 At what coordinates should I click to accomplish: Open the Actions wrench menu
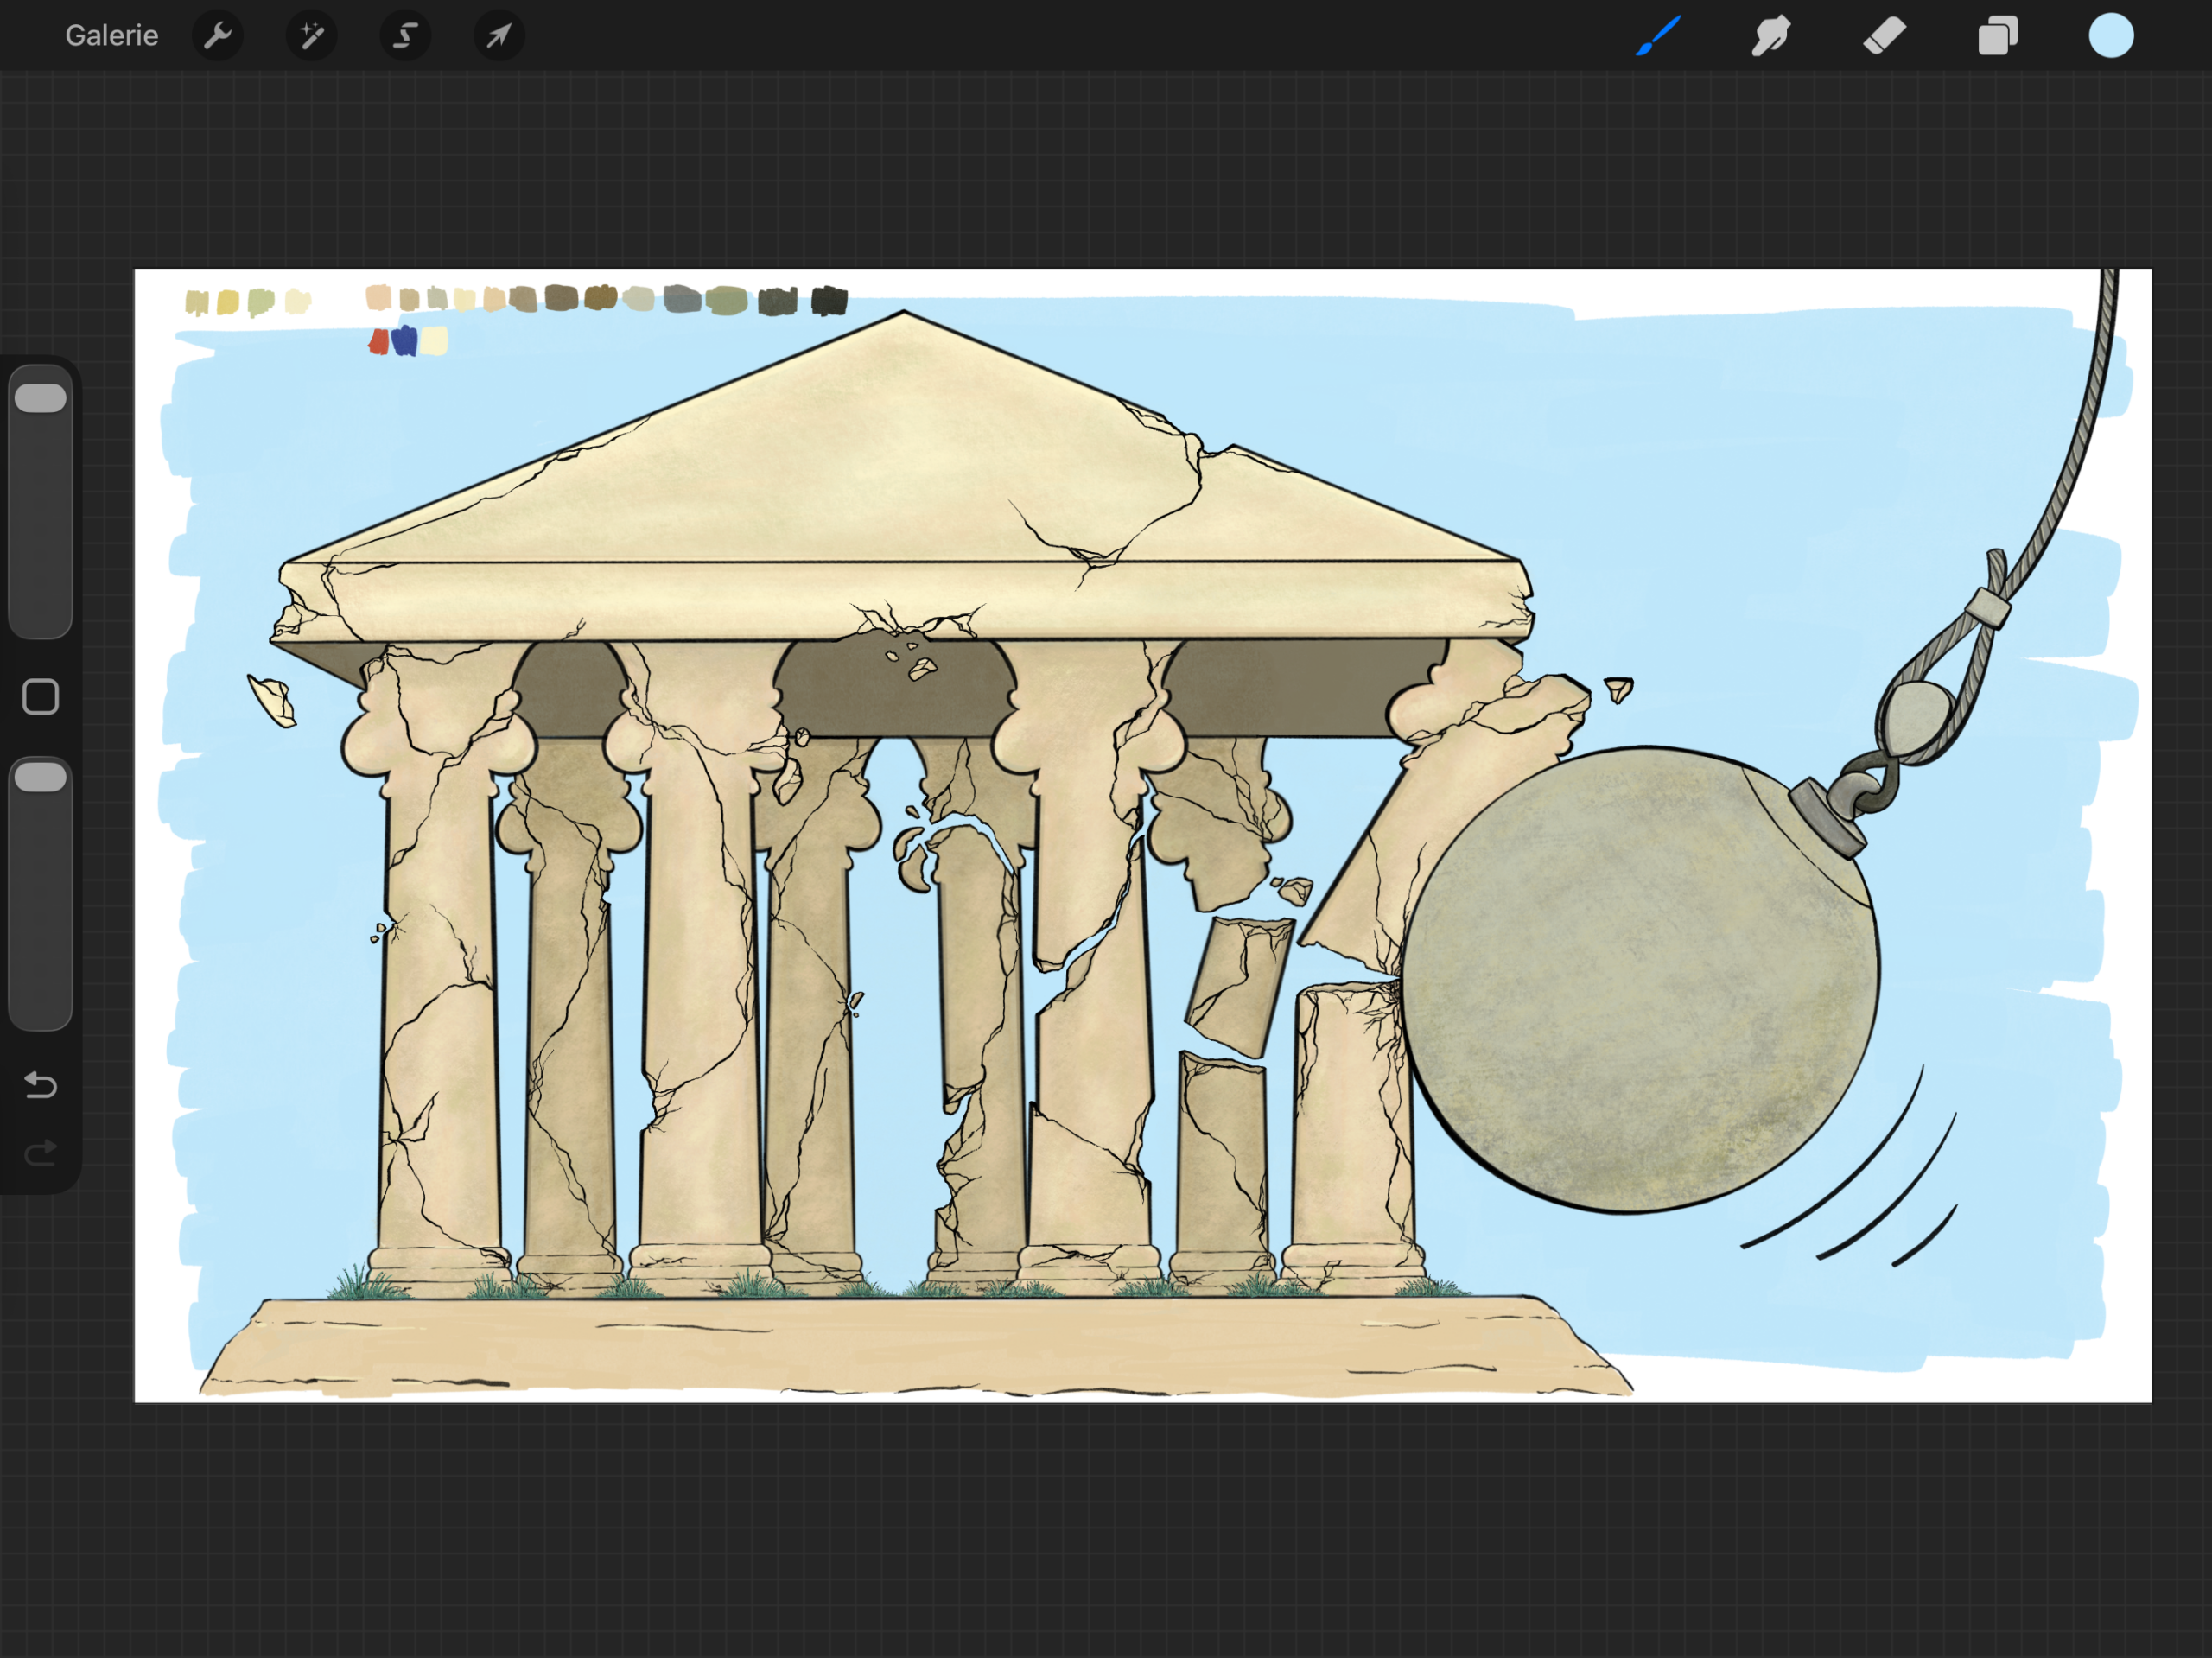[x=218, y=36]
